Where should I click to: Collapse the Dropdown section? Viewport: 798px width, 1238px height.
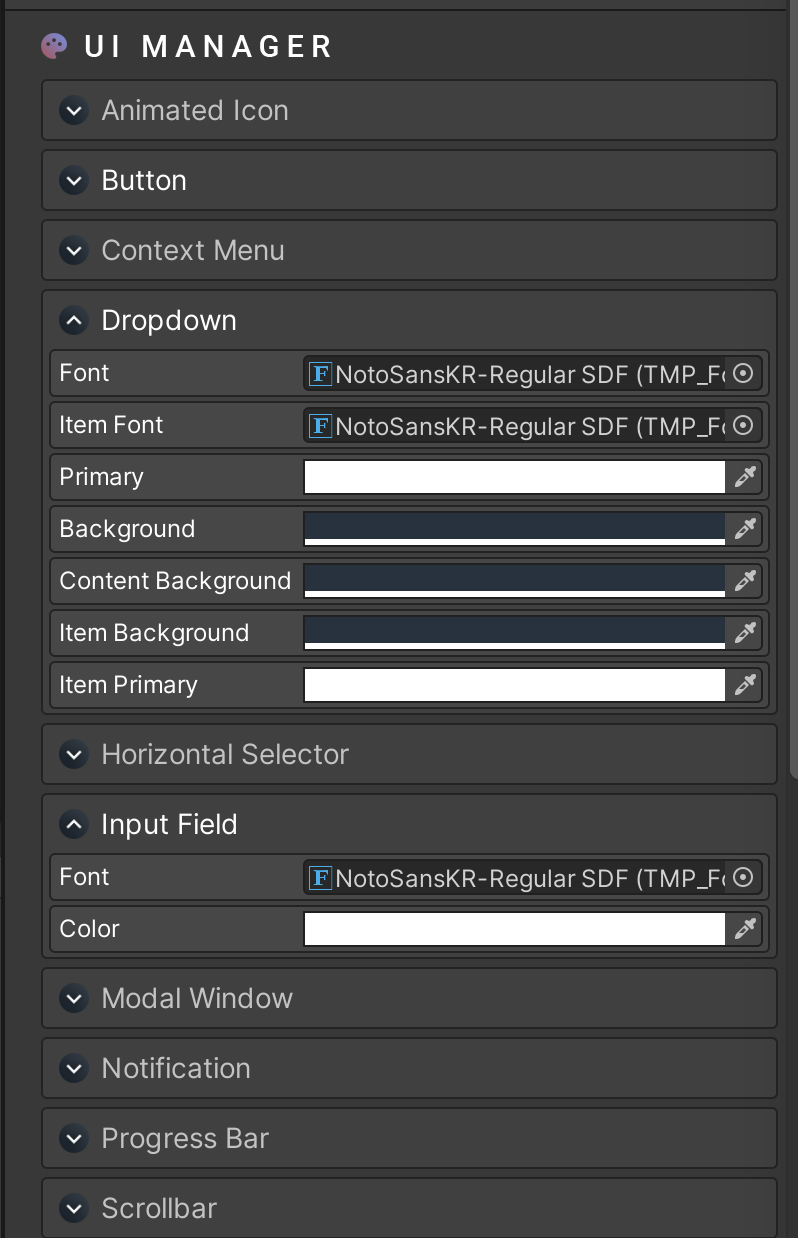pos(74,320)
